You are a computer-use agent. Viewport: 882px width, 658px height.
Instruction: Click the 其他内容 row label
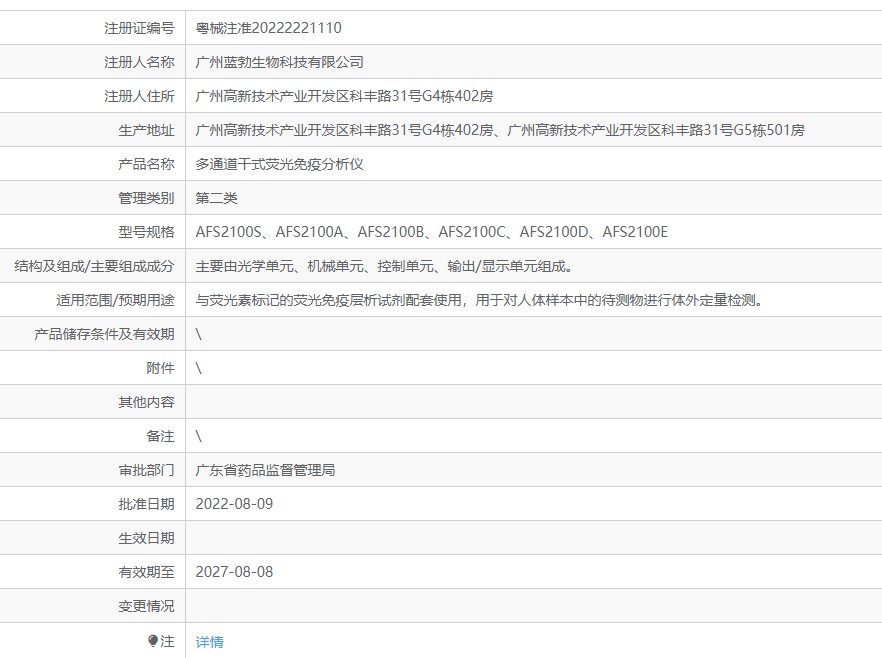(146, 402)
